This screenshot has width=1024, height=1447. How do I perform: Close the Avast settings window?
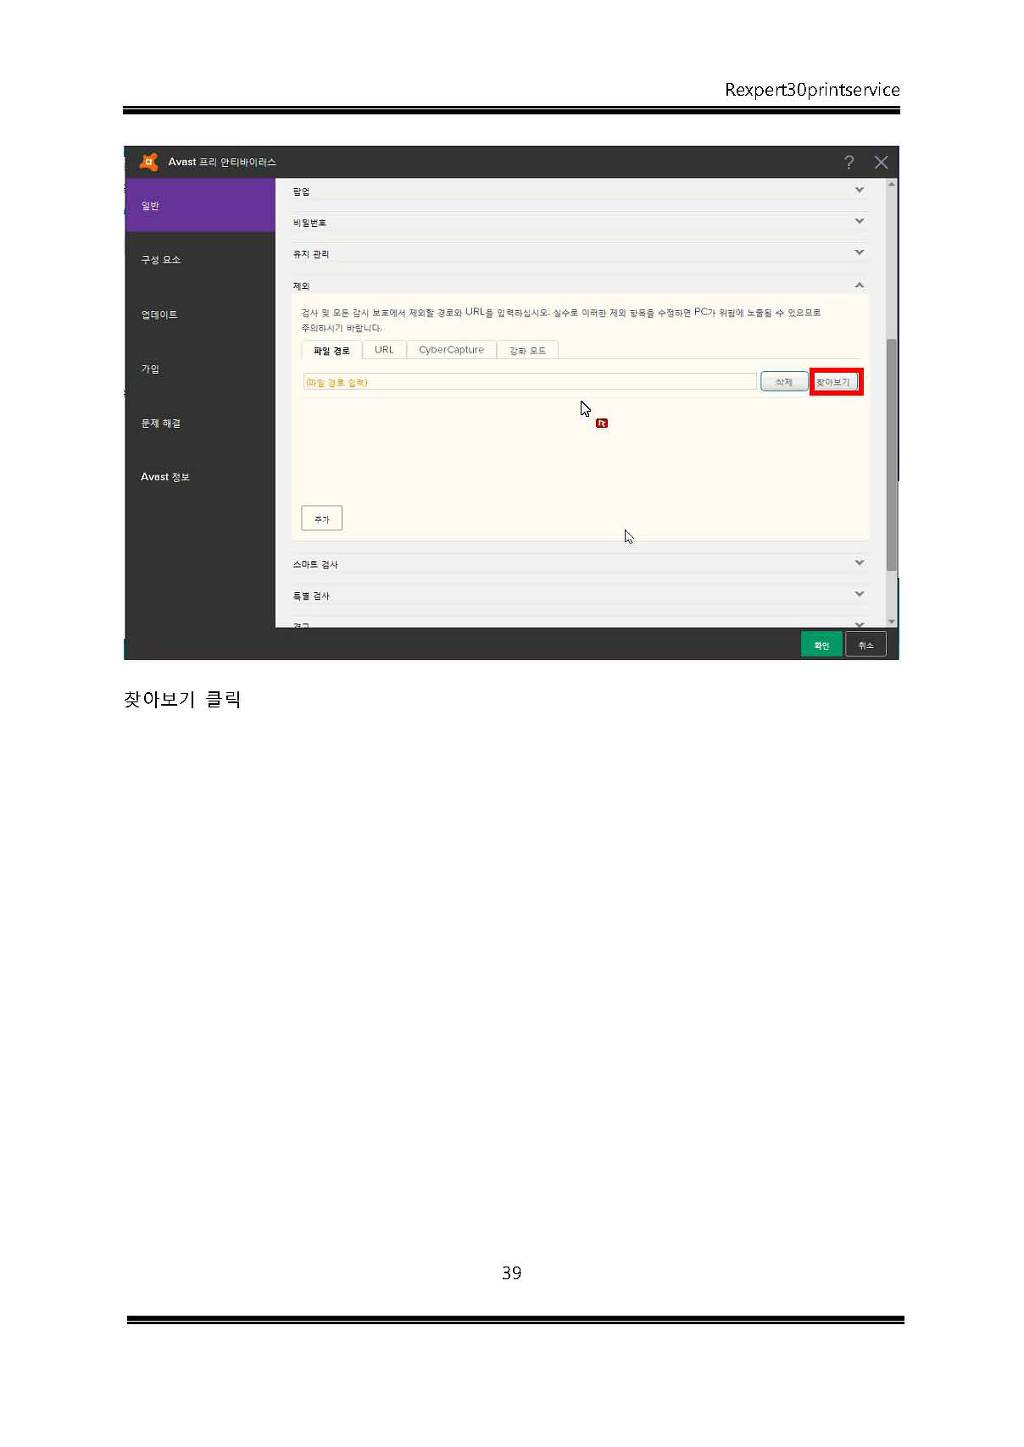(x=881, y=162)
